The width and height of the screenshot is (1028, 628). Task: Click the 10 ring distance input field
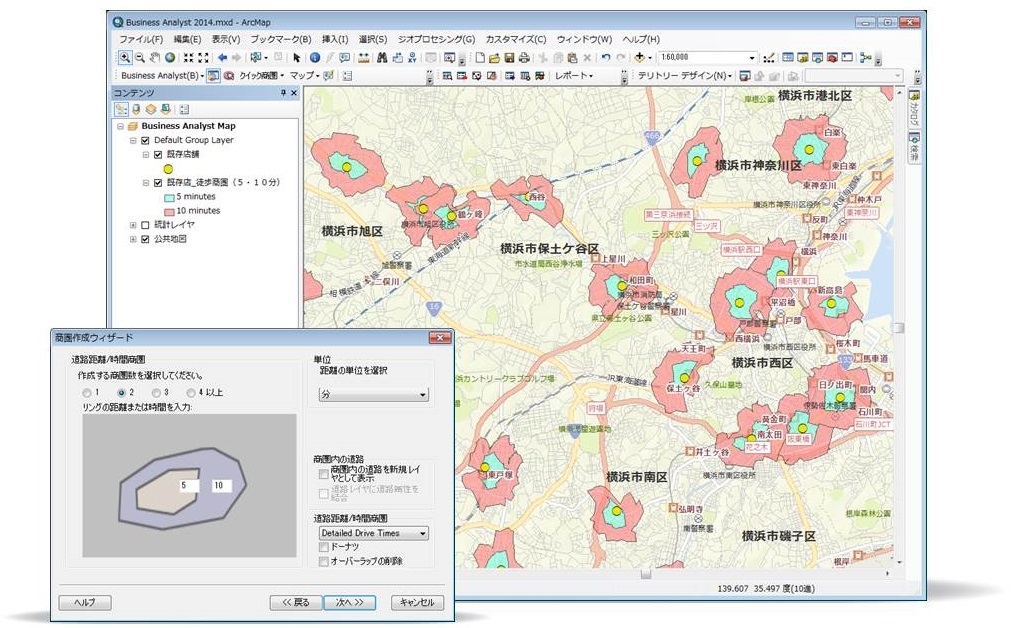[221, 486]
